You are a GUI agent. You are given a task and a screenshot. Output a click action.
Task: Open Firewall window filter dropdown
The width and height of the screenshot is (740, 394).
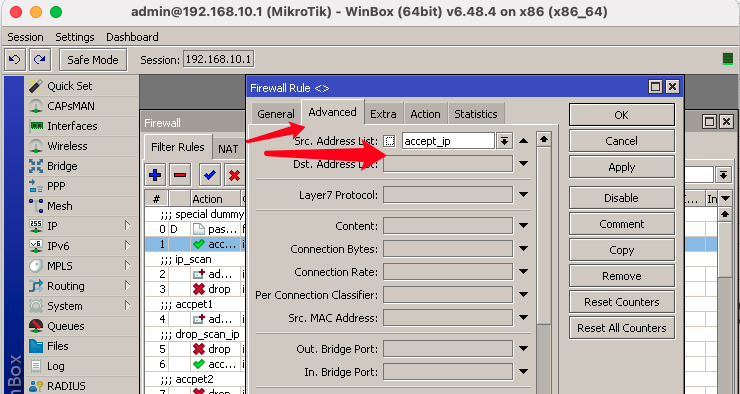coord(723,175)
